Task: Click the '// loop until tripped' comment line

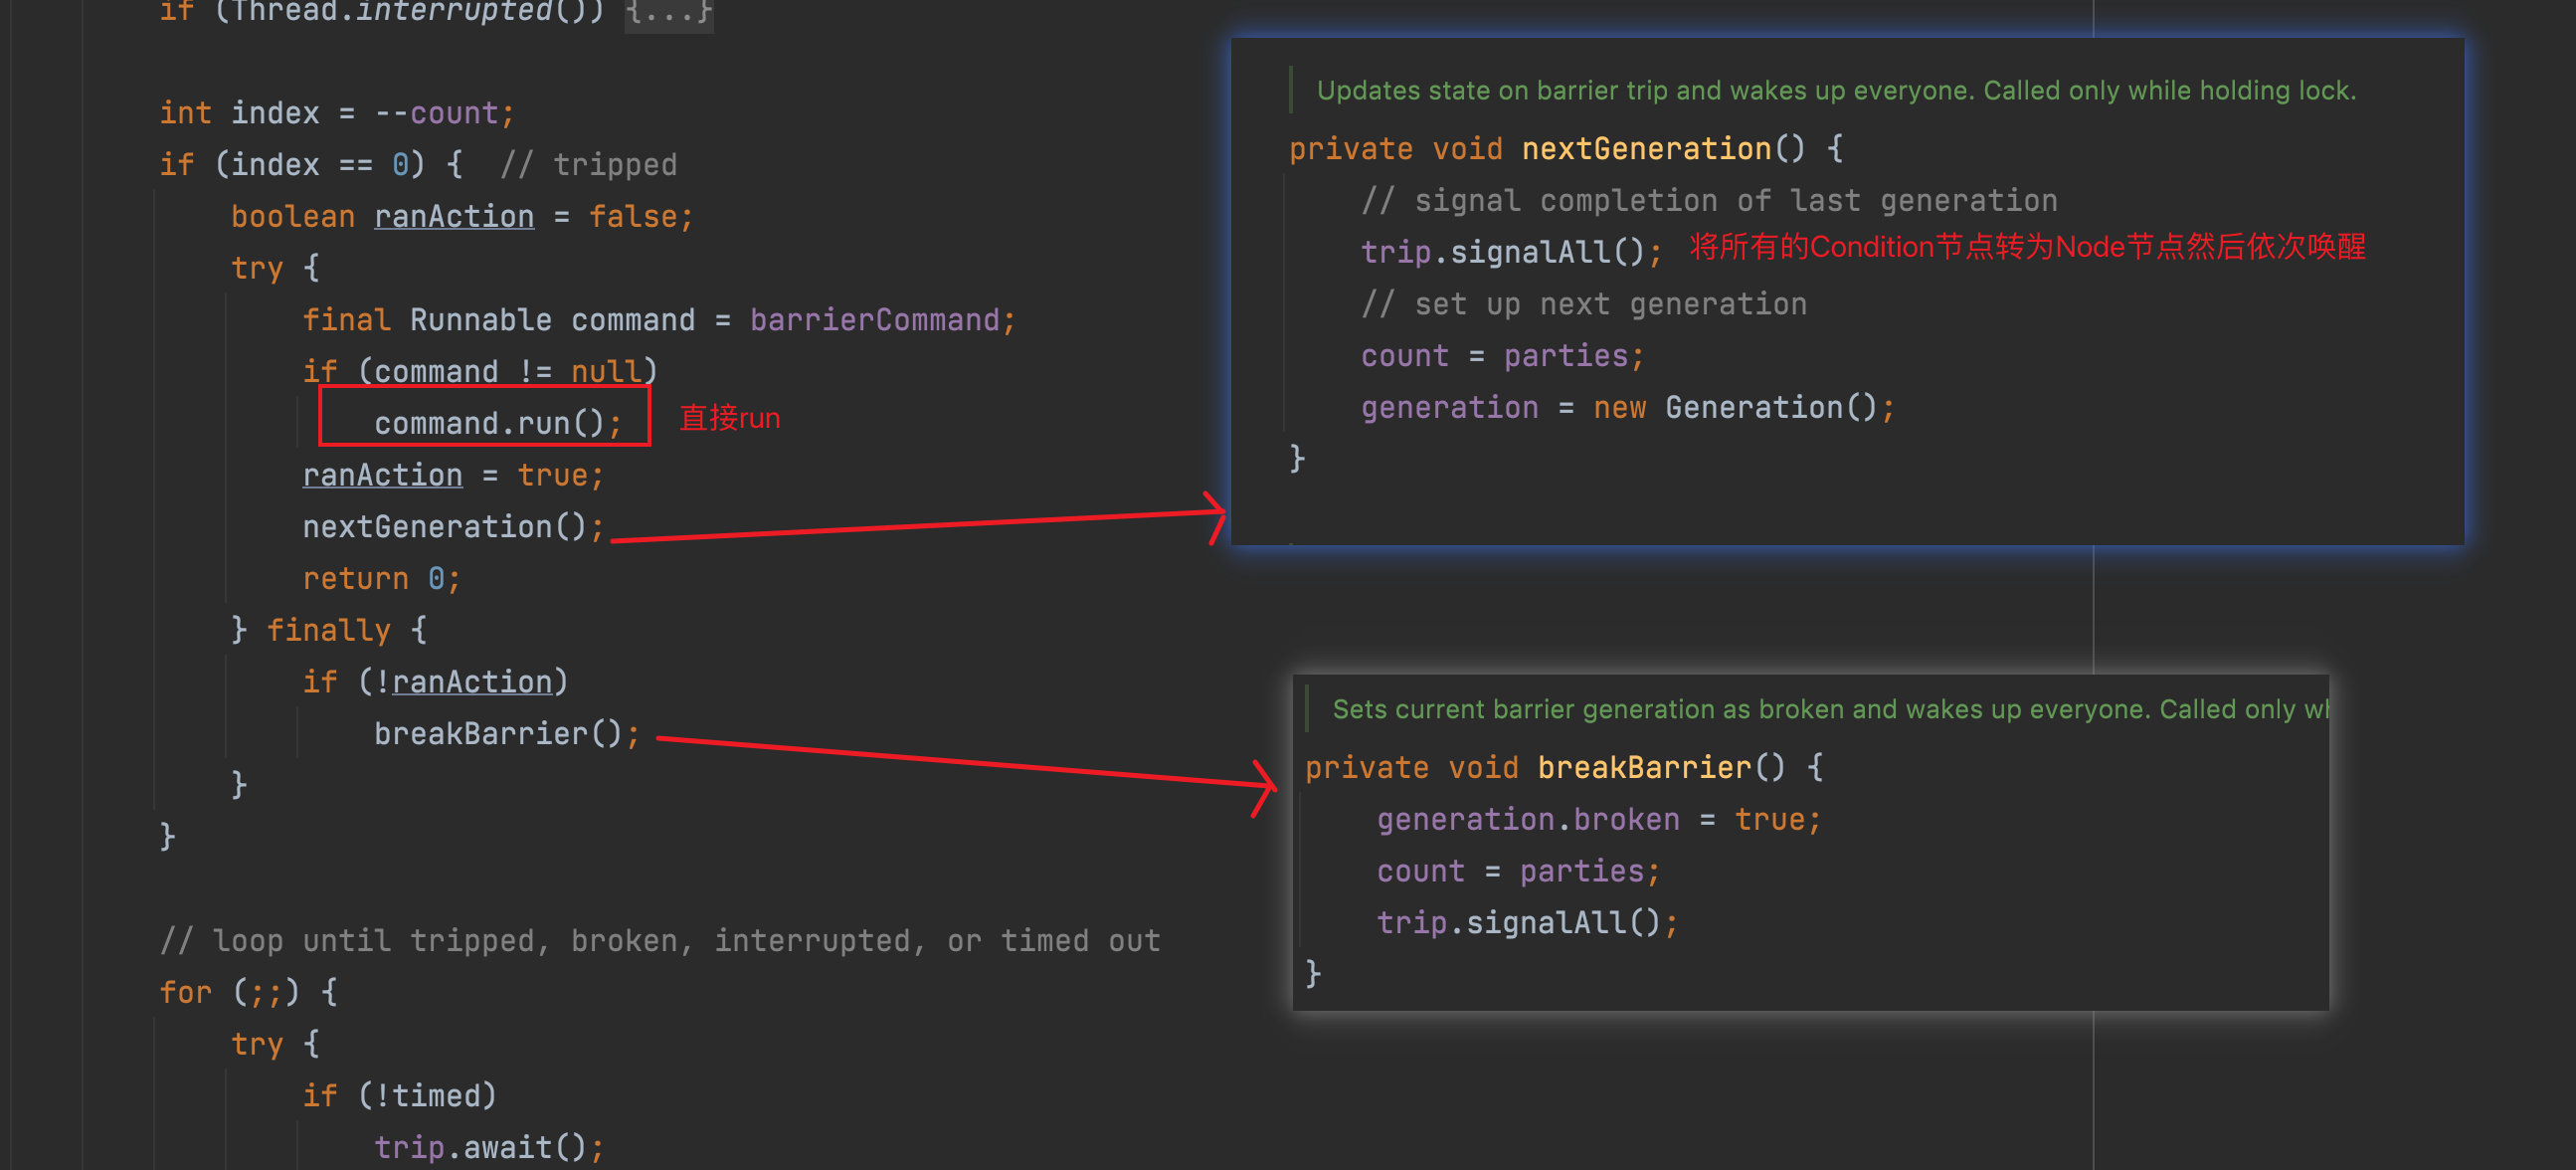Action: [x=660, y=940]
